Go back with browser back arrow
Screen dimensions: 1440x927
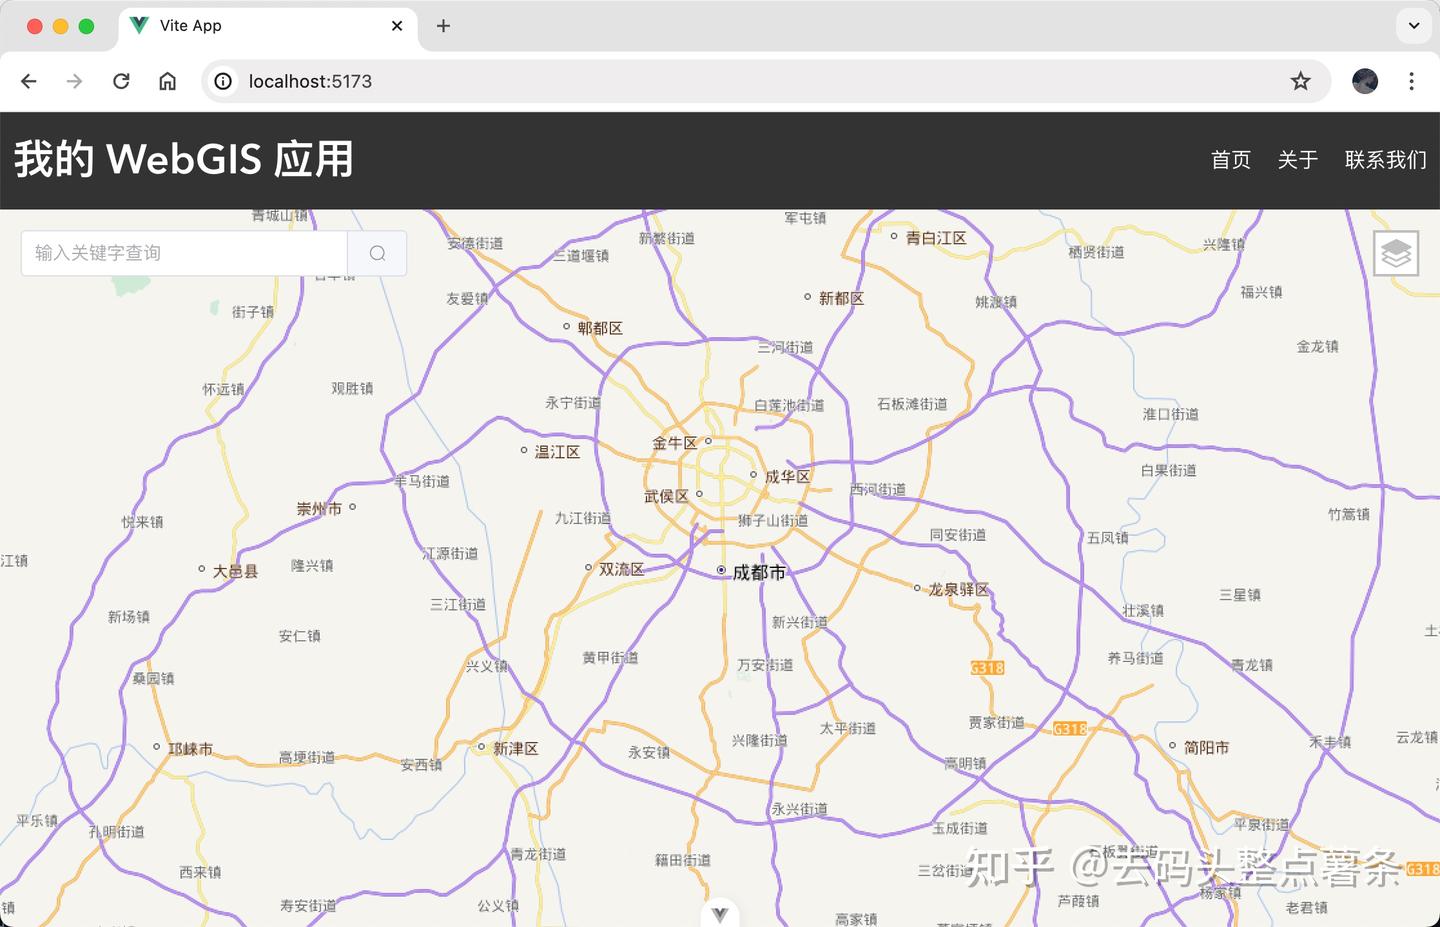(x=29, y=81)
